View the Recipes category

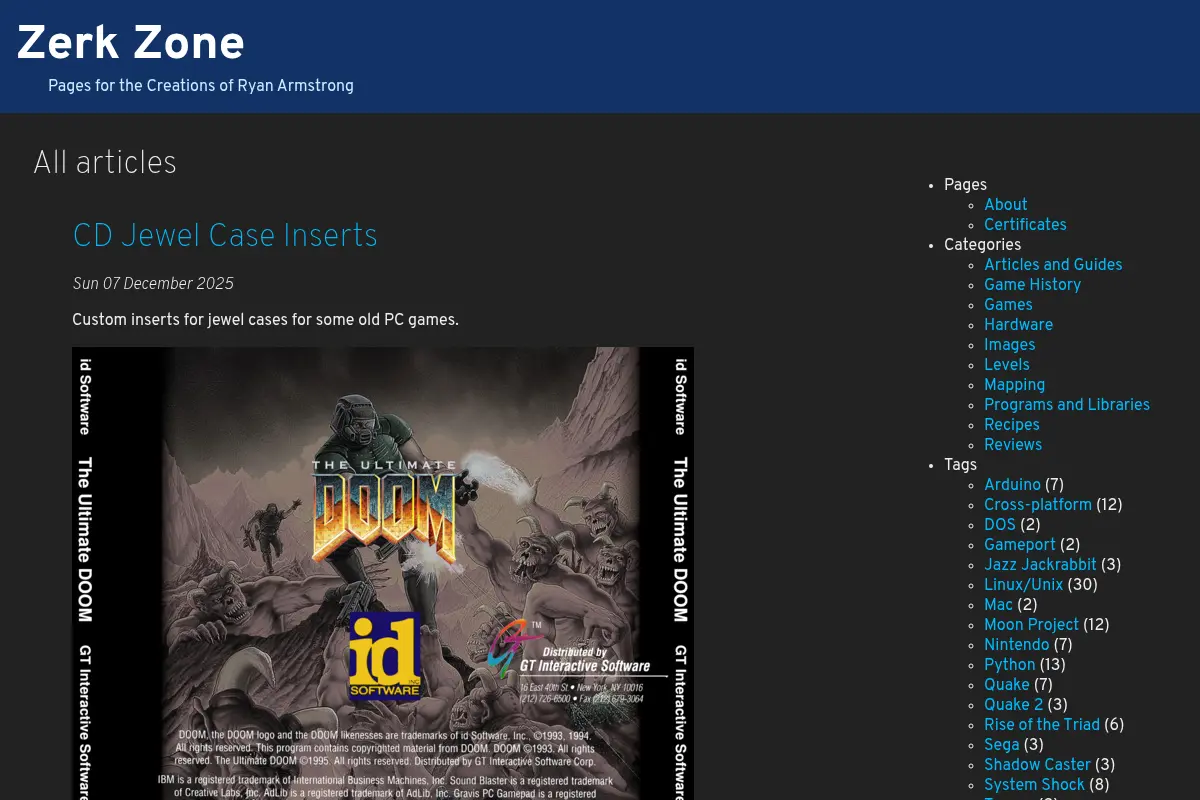[1012, 425]
